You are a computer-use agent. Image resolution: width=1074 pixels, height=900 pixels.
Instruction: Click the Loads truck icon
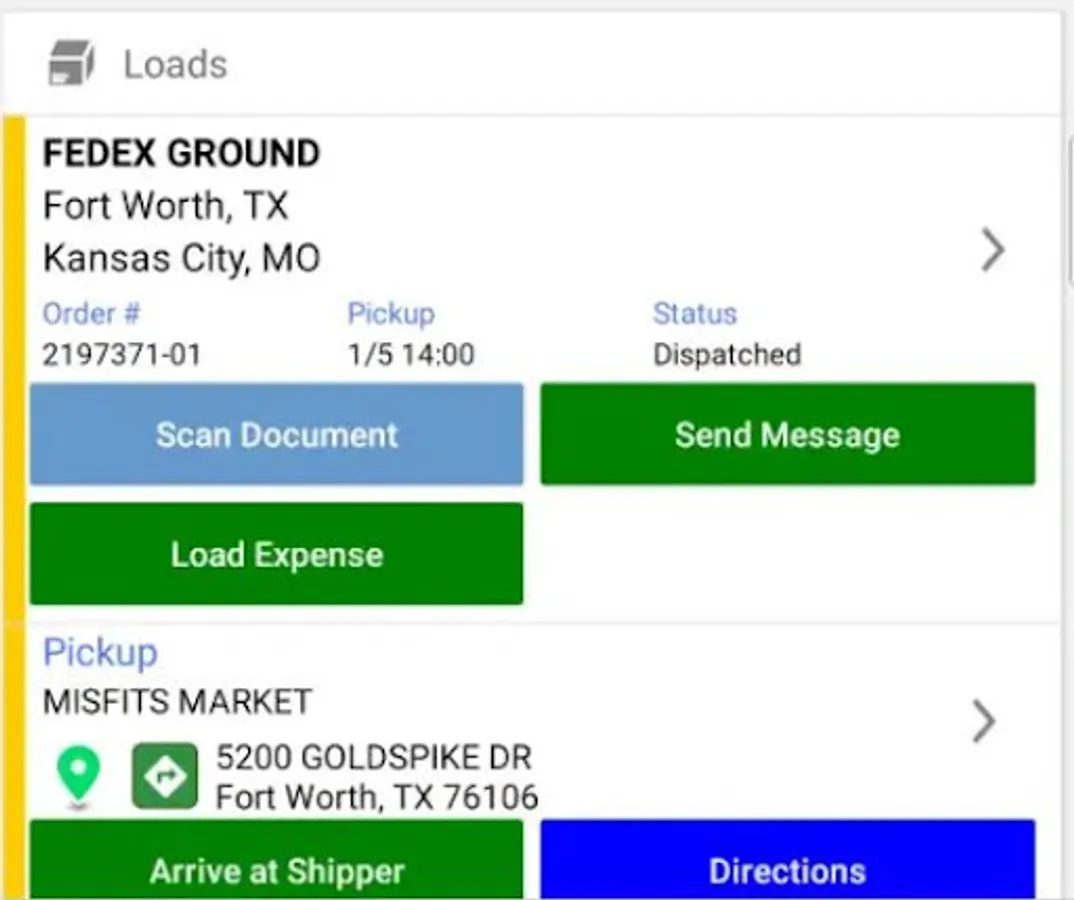71,63
